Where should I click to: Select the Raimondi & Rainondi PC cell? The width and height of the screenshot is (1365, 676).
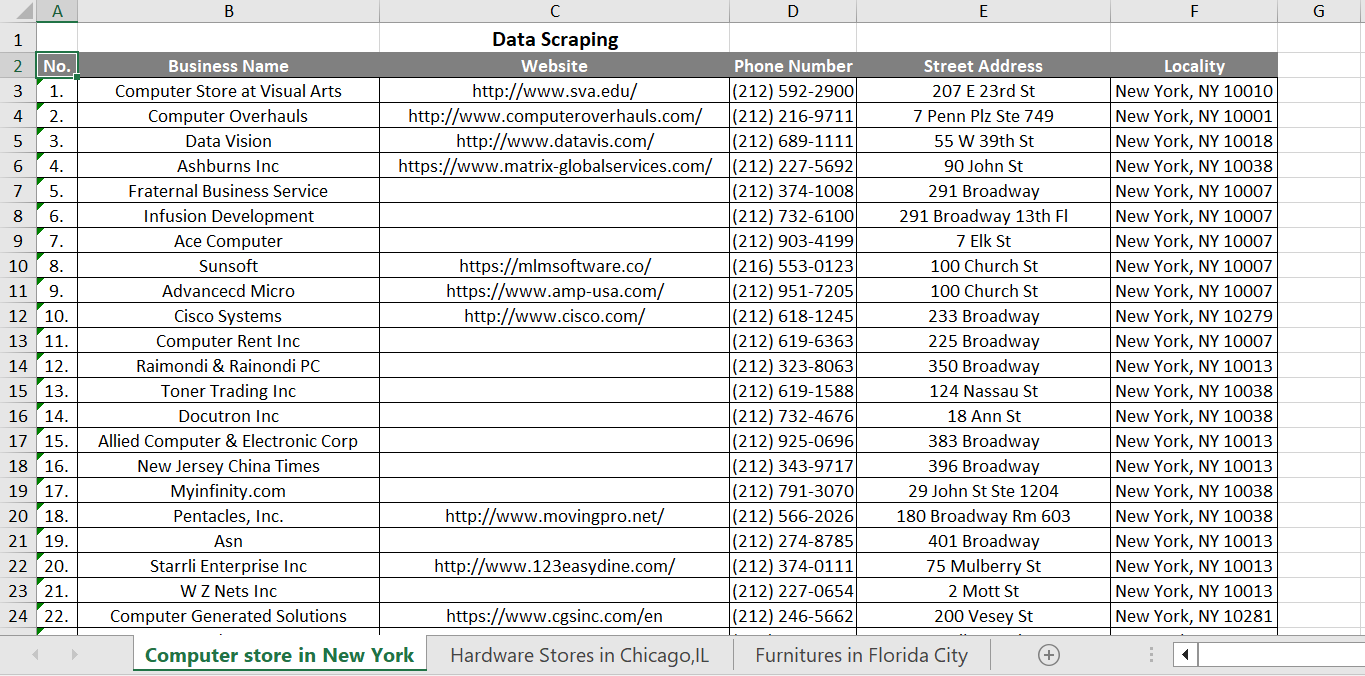228,366
